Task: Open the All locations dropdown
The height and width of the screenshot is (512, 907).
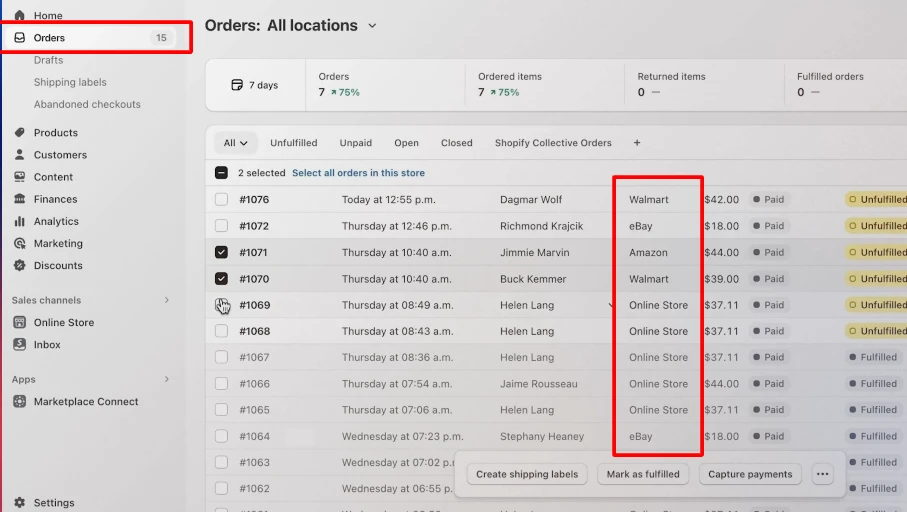Action: coord(322,25)
